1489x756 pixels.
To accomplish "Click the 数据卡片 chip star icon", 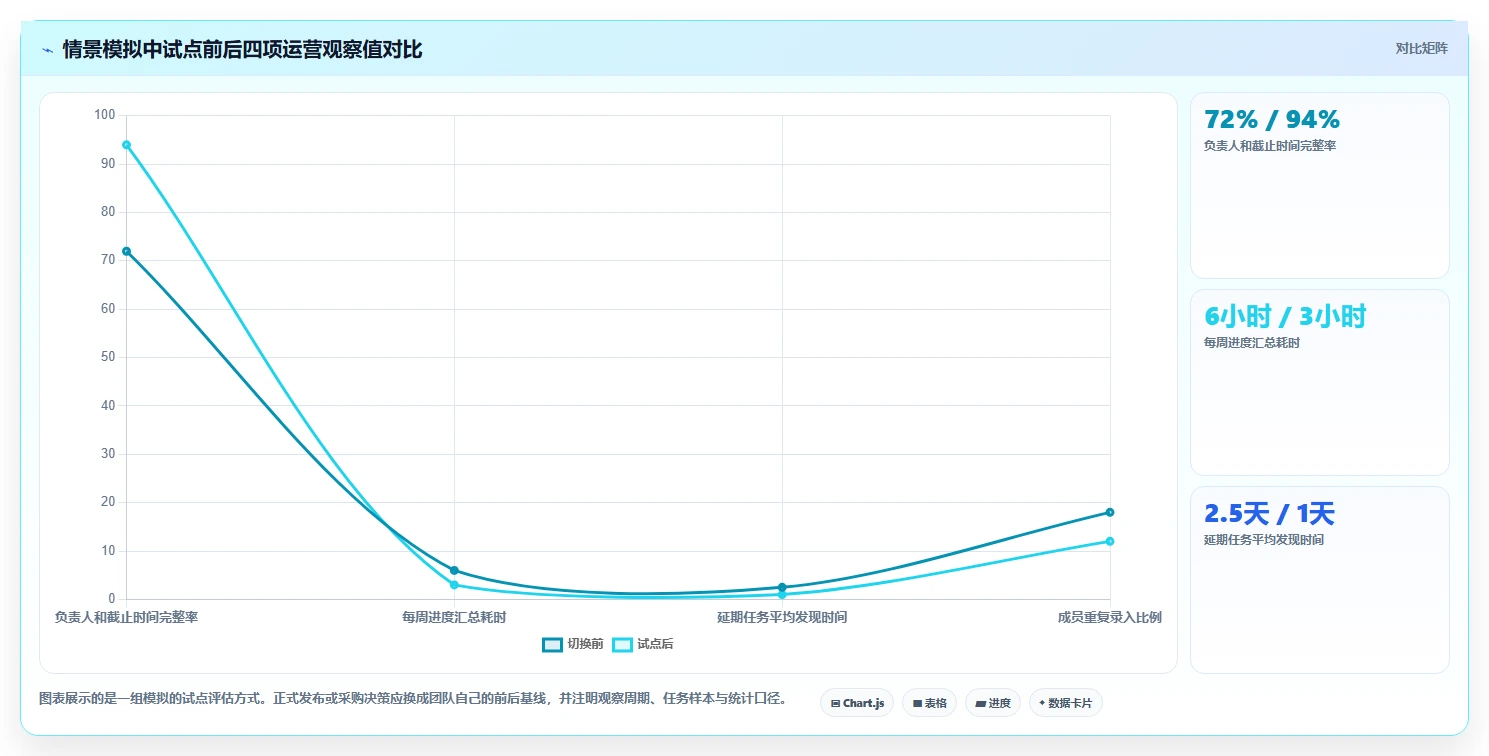I will [x=1042, y=703].
